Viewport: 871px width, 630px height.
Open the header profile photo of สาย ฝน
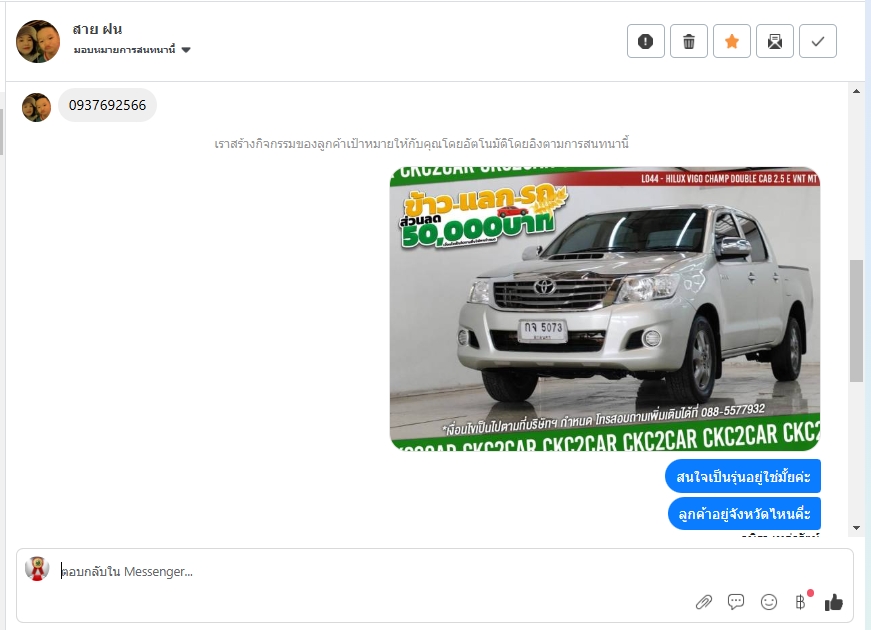pos(38,42)
